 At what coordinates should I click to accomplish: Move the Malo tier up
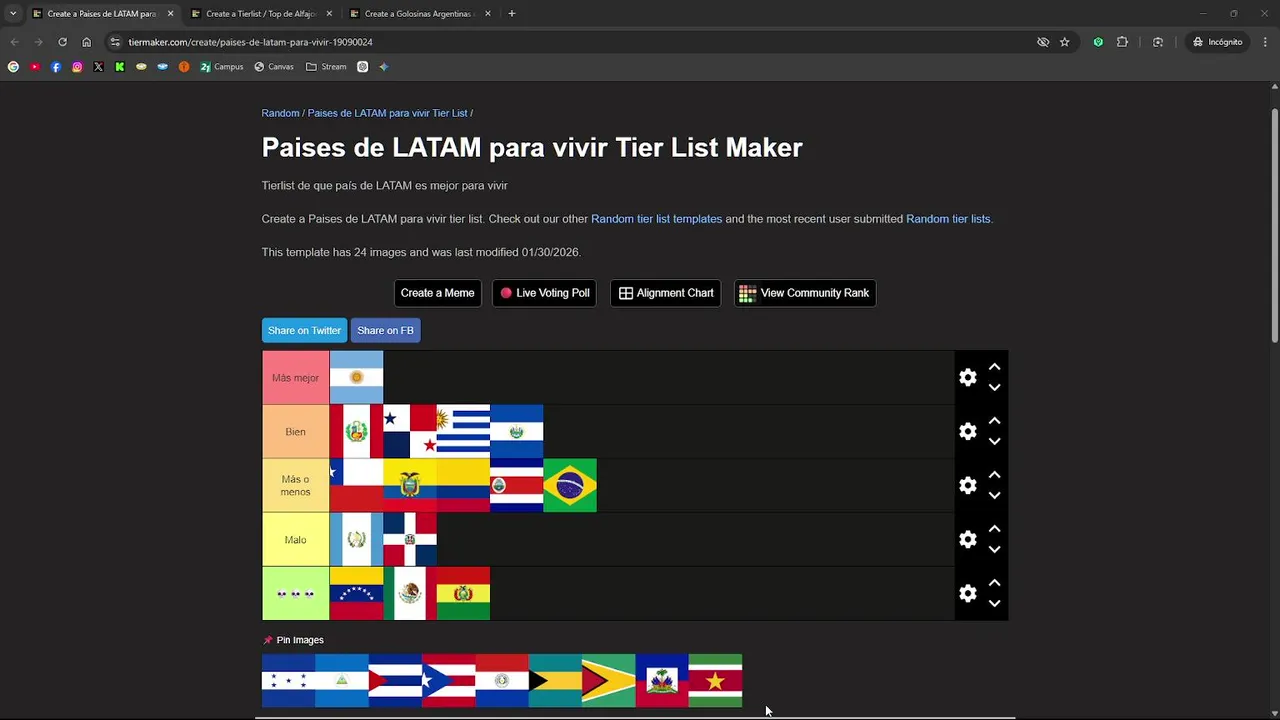click(x=994, y=529)
